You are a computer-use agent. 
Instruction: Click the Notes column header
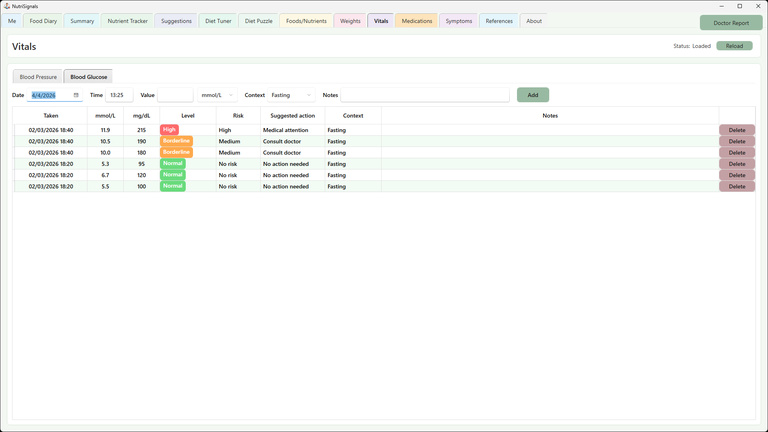pos(550,116)
